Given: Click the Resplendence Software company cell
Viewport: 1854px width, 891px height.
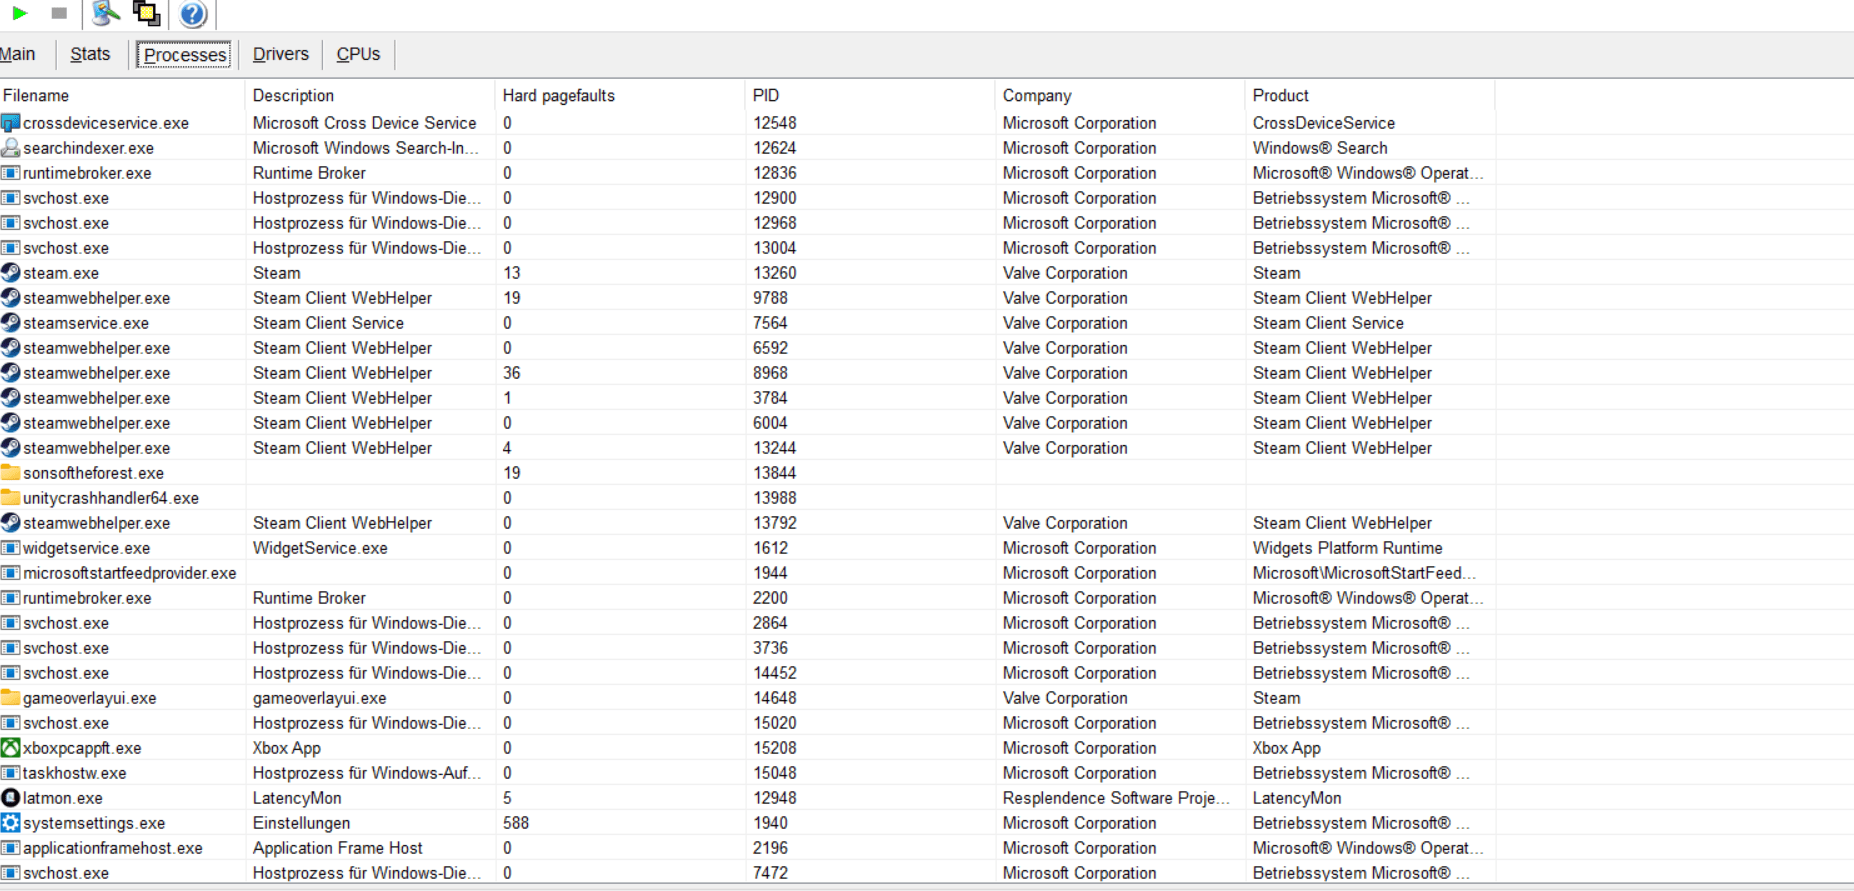Looking at the screenshot, I should point(1116,798).
